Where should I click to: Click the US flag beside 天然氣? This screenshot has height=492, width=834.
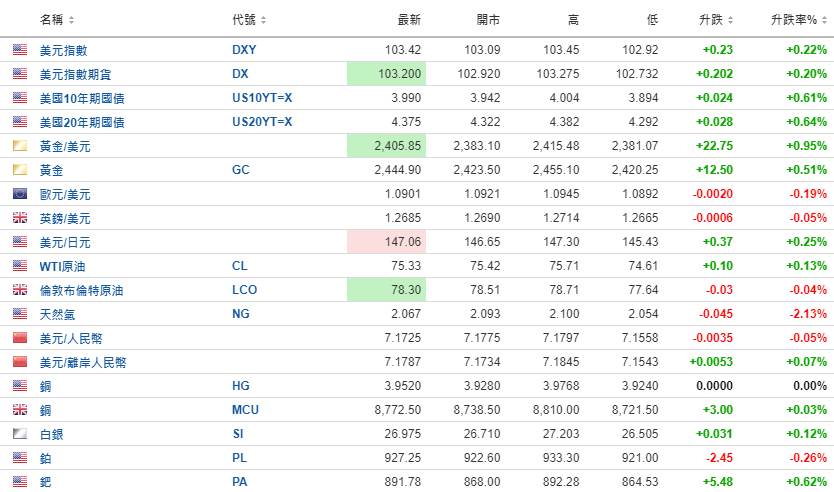click(x=20, y=314)
